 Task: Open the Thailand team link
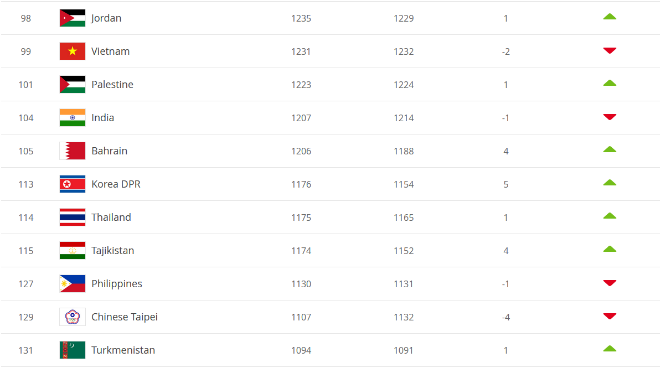click(111, 217)
